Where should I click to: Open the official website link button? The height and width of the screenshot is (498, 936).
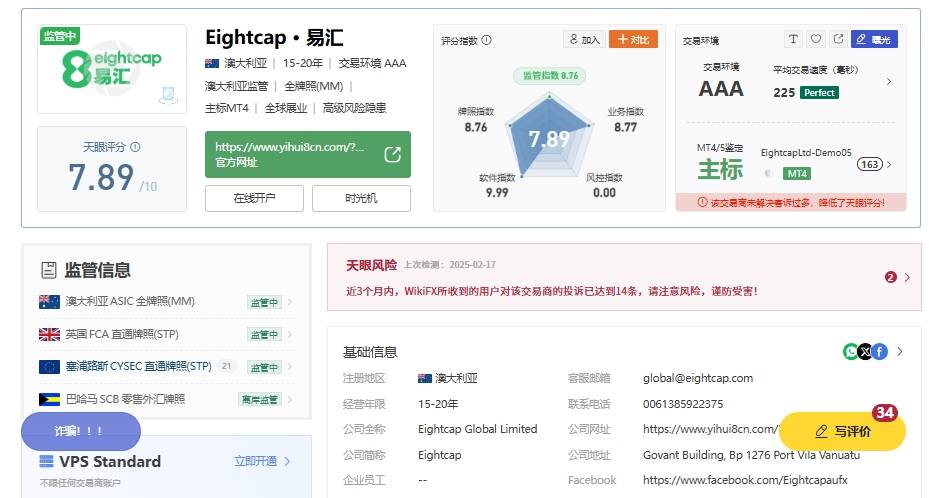307,155
